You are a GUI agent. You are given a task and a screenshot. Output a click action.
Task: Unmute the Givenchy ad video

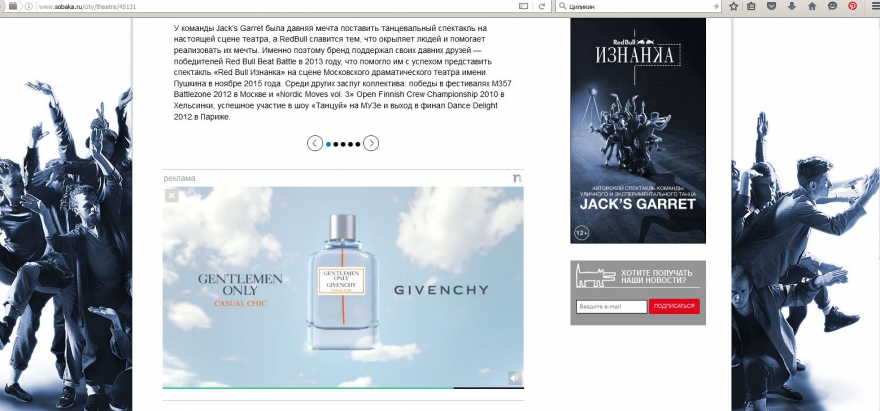coord(513,377)
